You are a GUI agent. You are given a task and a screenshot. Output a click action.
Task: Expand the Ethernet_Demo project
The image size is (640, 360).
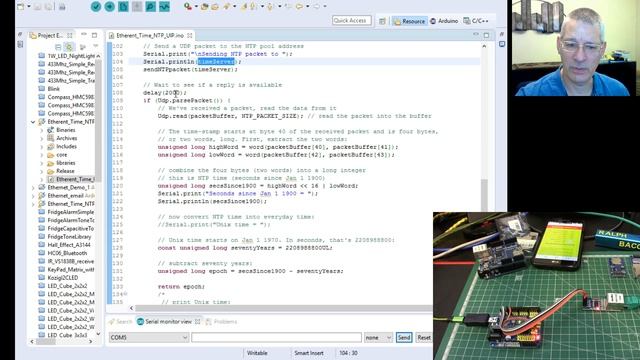click(33, 187)
